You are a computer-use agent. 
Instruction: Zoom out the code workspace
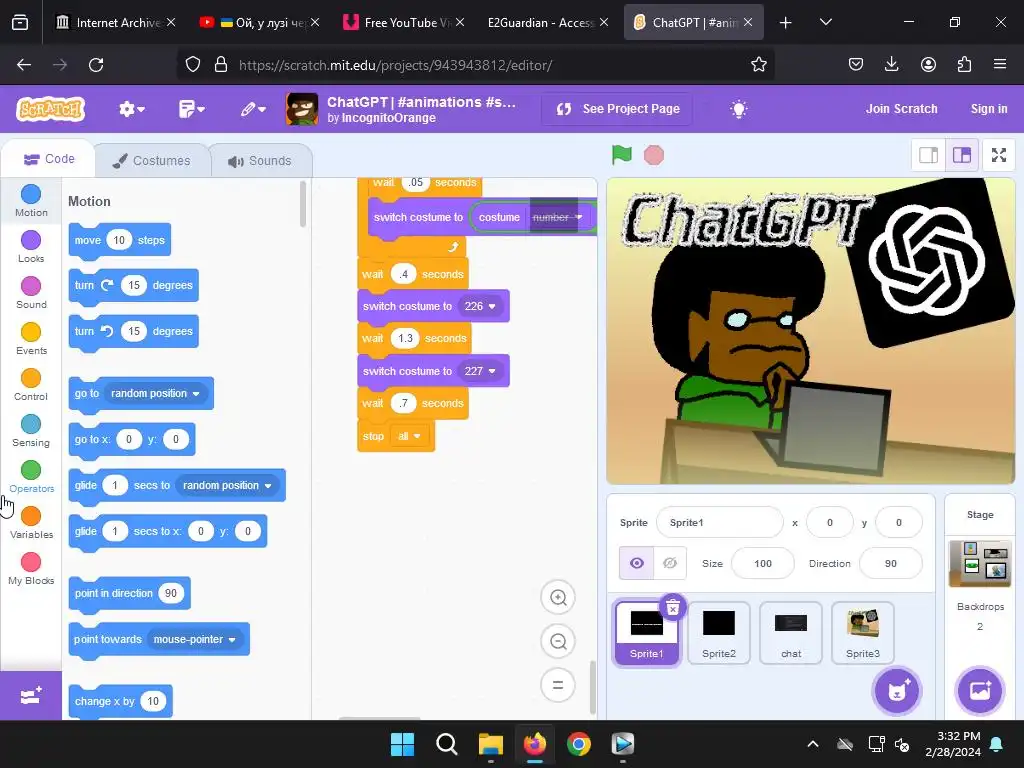[558, 641]
